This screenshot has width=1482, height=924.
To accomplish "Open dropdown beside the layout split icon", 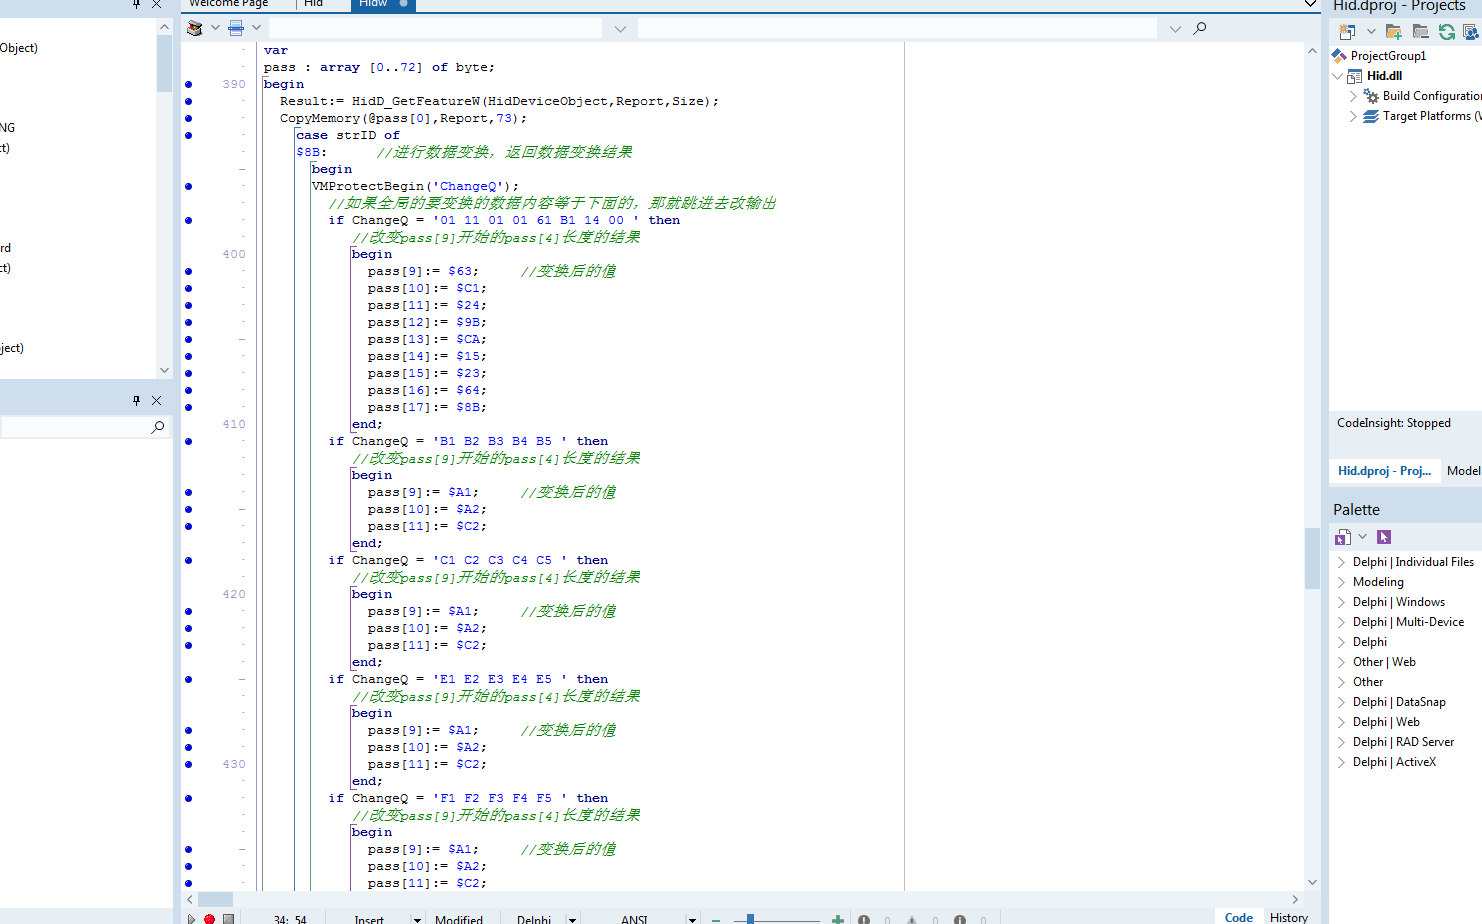I will click(x=257, y=28).
